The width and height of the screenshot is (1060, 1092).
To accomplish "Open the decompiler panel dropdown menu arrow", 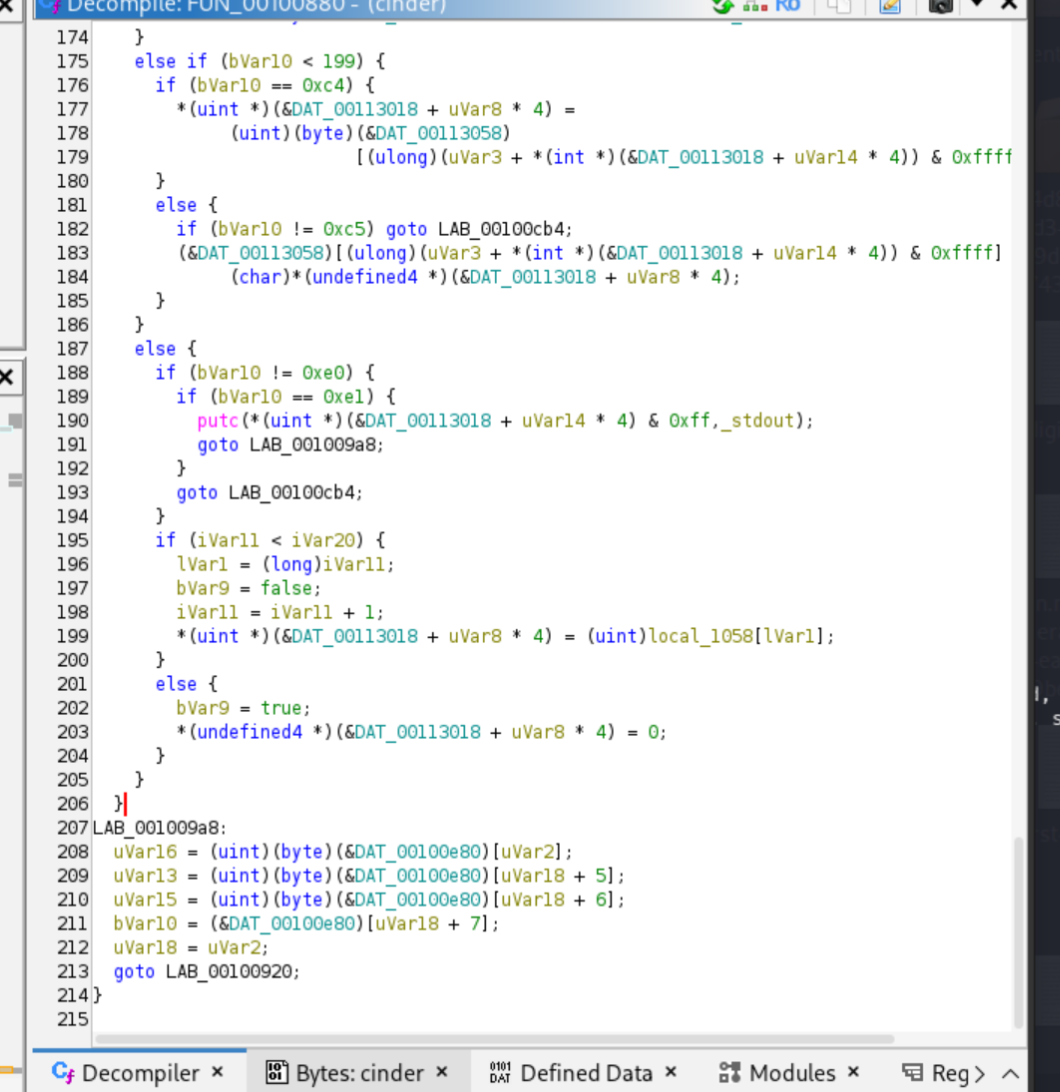I will (977, 4).
